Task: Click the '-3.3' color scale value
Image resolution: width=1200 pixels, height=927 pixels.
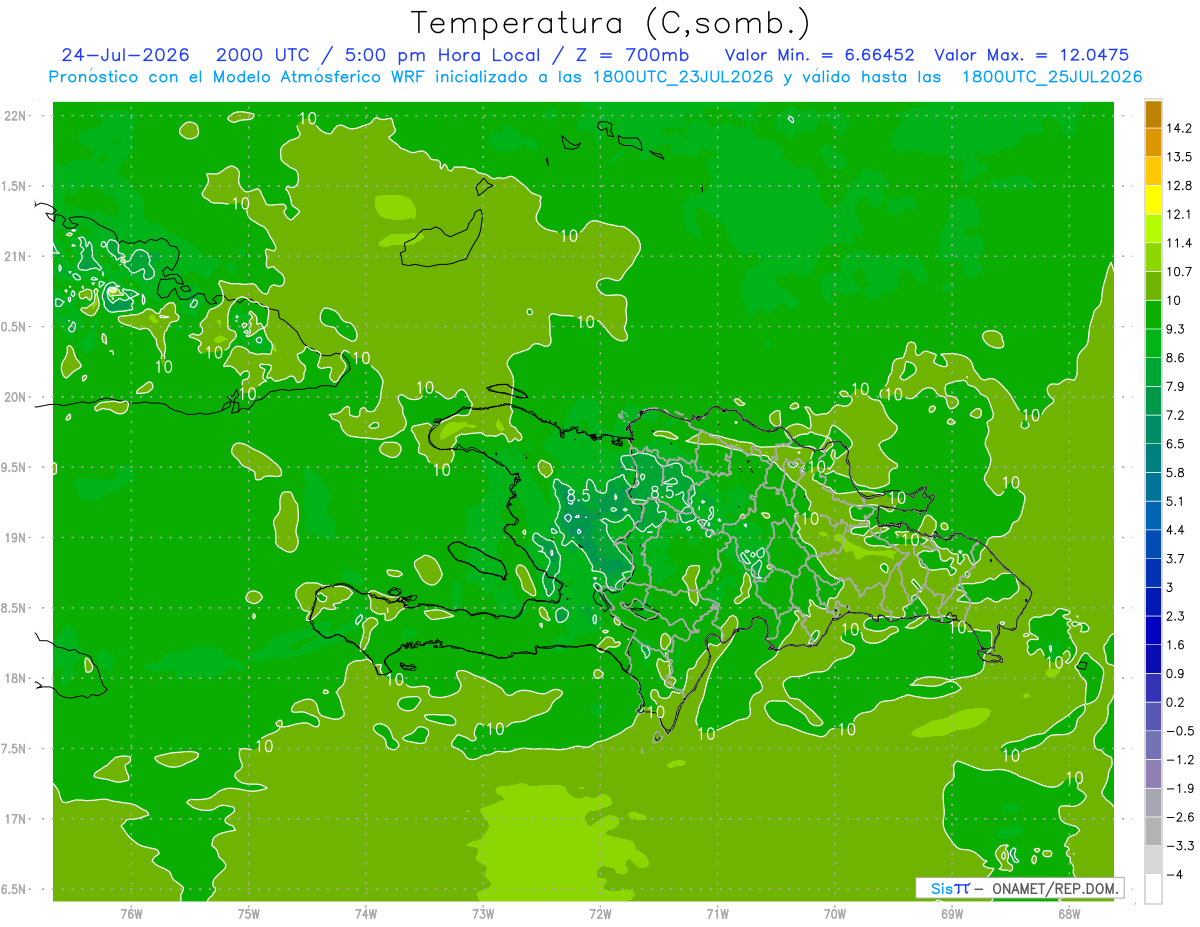Action: [x=1179, y=846]
